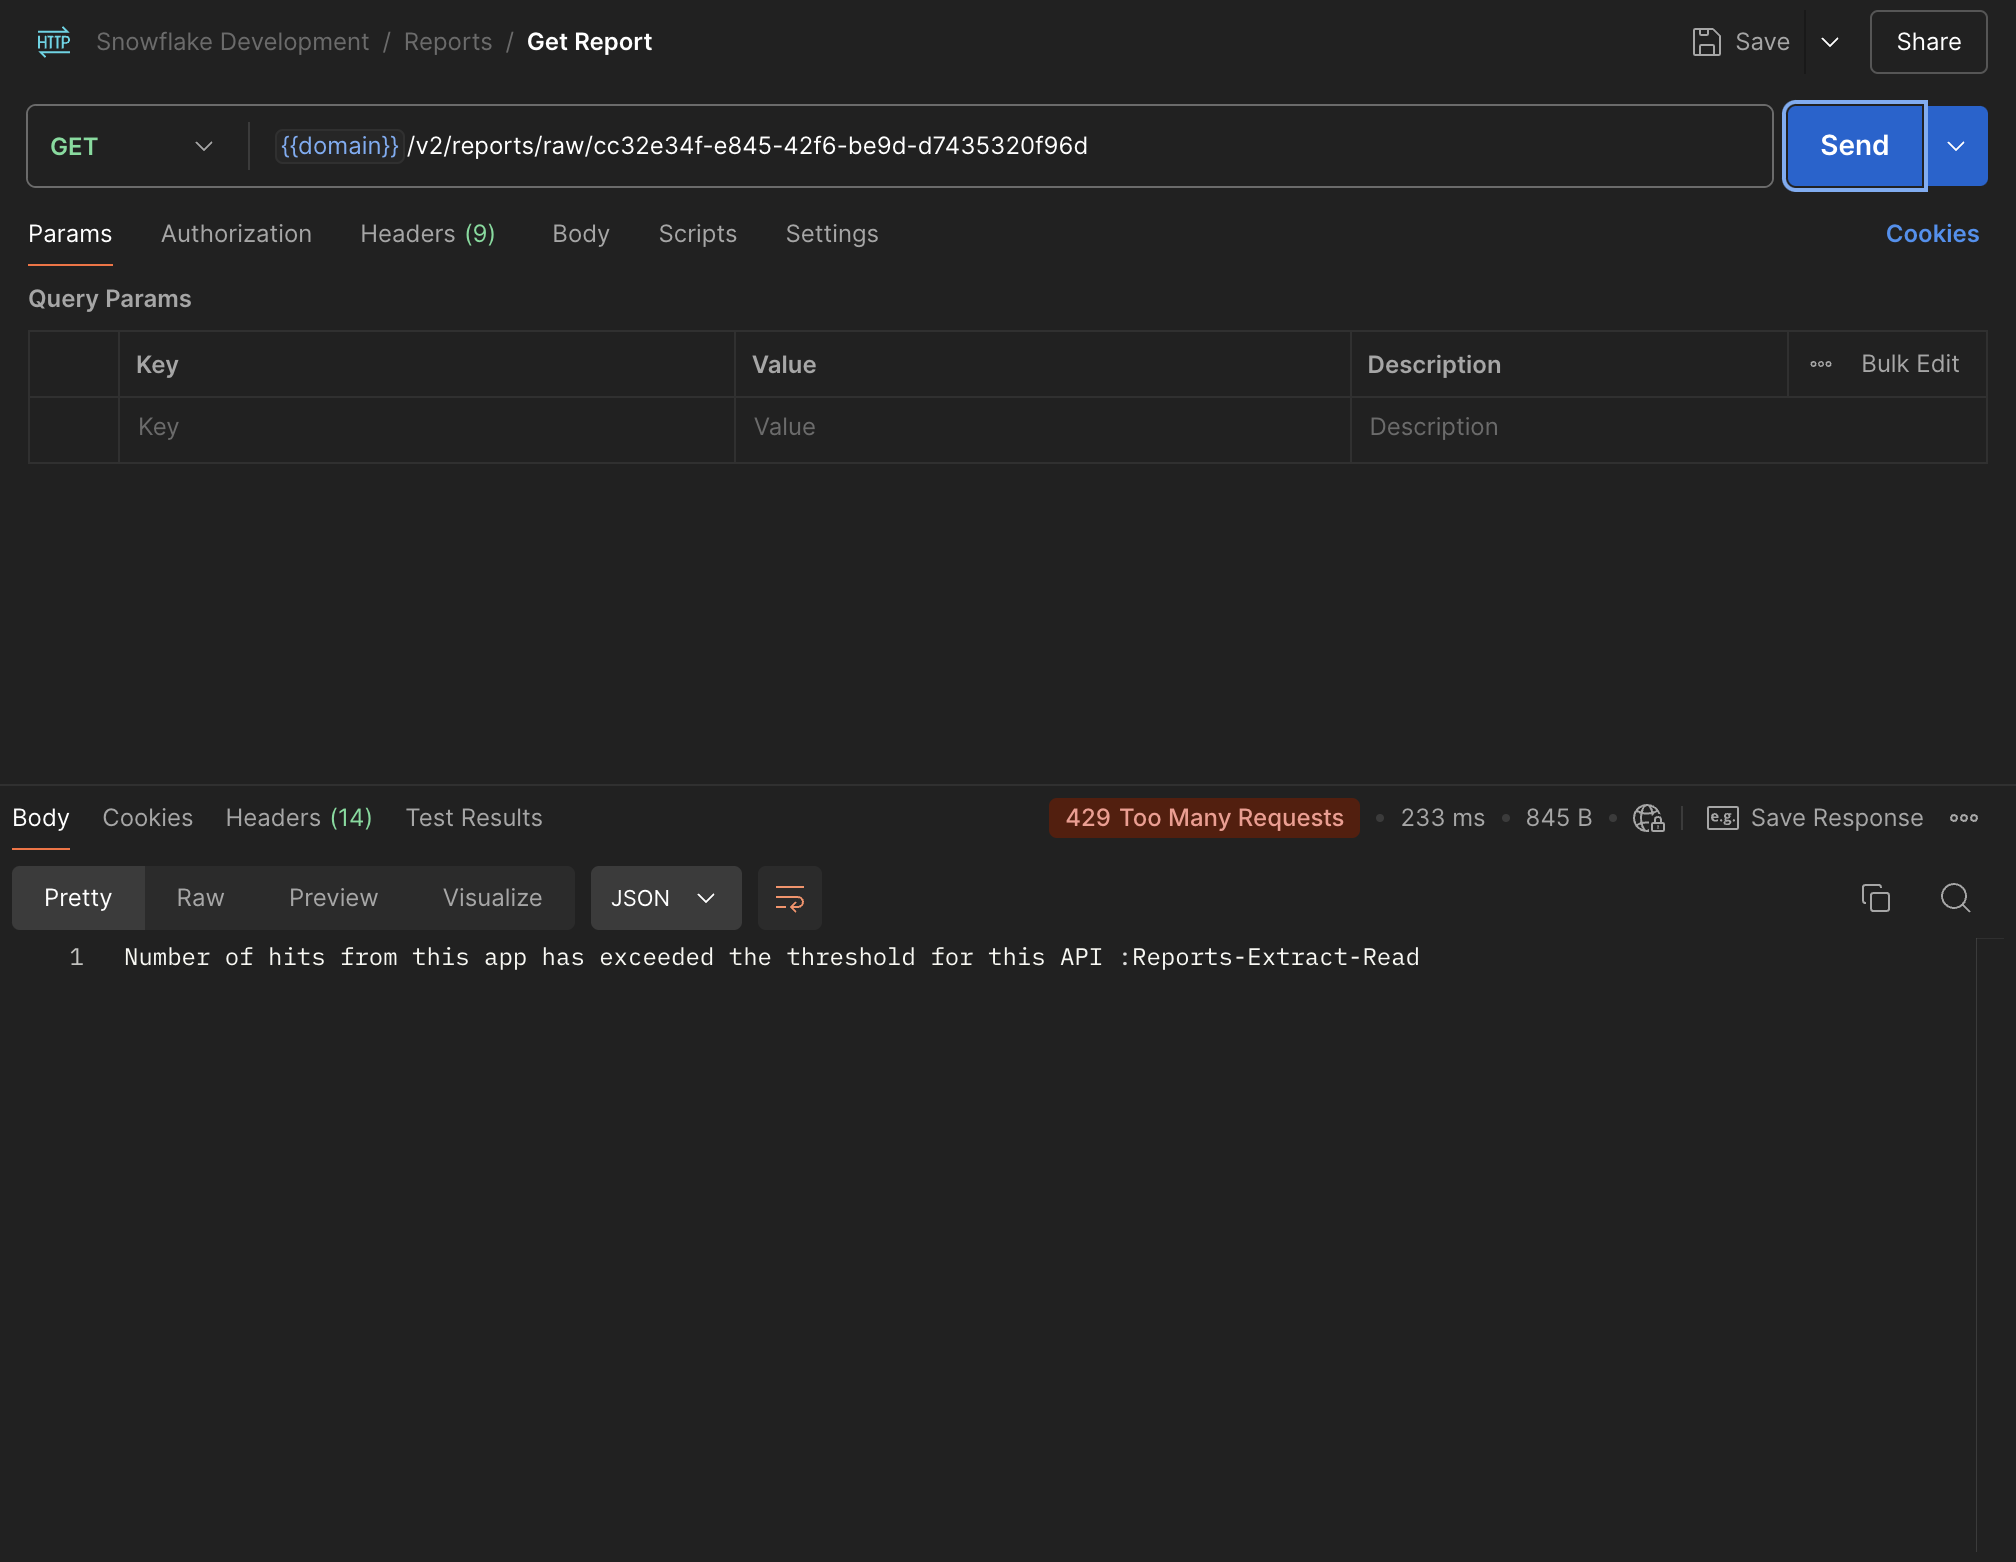
Task: Click the empty Value input cell
Action: coord(1043,428)
